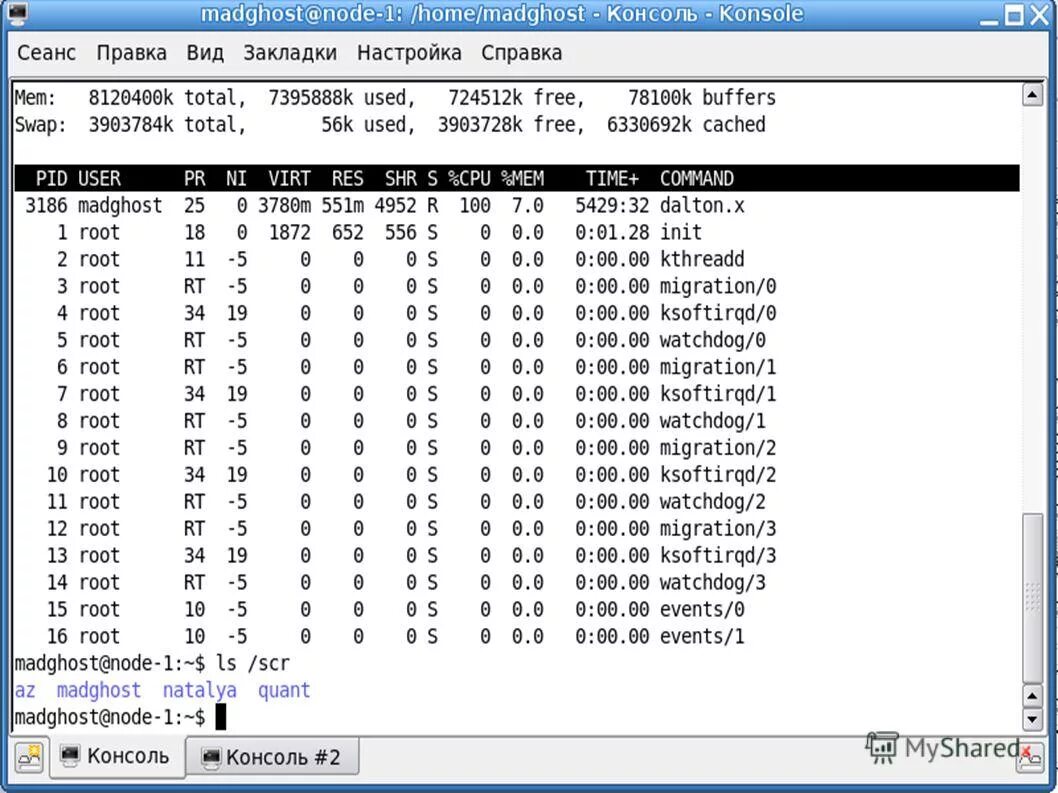Click the scrollbar down arrow at bottom right
Viewport: 1058px width, 793px height.
(1033, 717)
